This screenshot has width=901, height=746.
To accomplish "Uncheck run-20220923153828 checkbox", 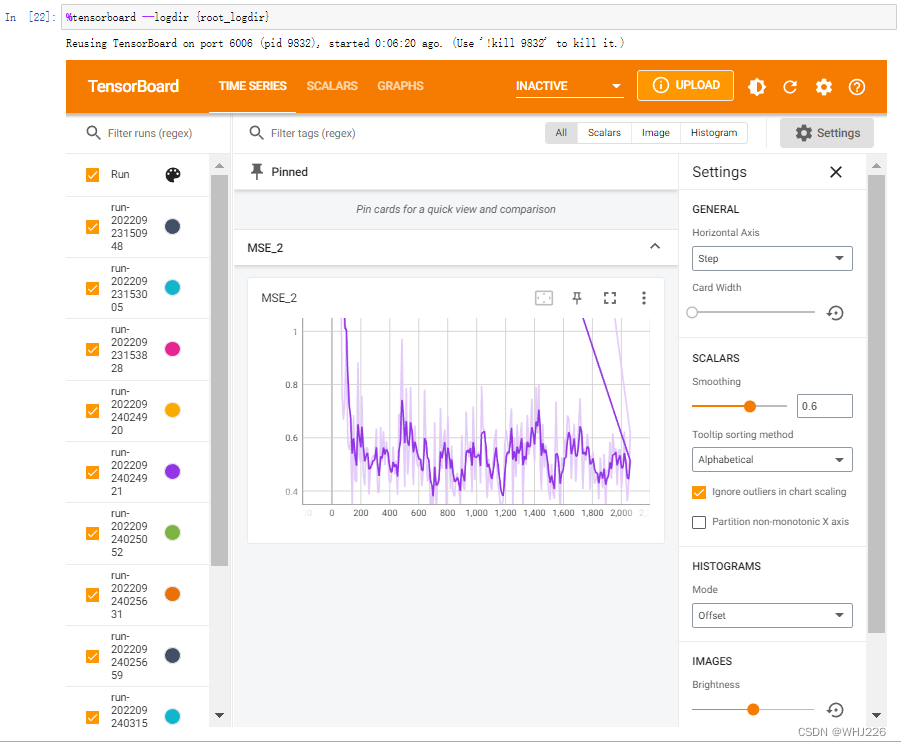I will [92, 349].
